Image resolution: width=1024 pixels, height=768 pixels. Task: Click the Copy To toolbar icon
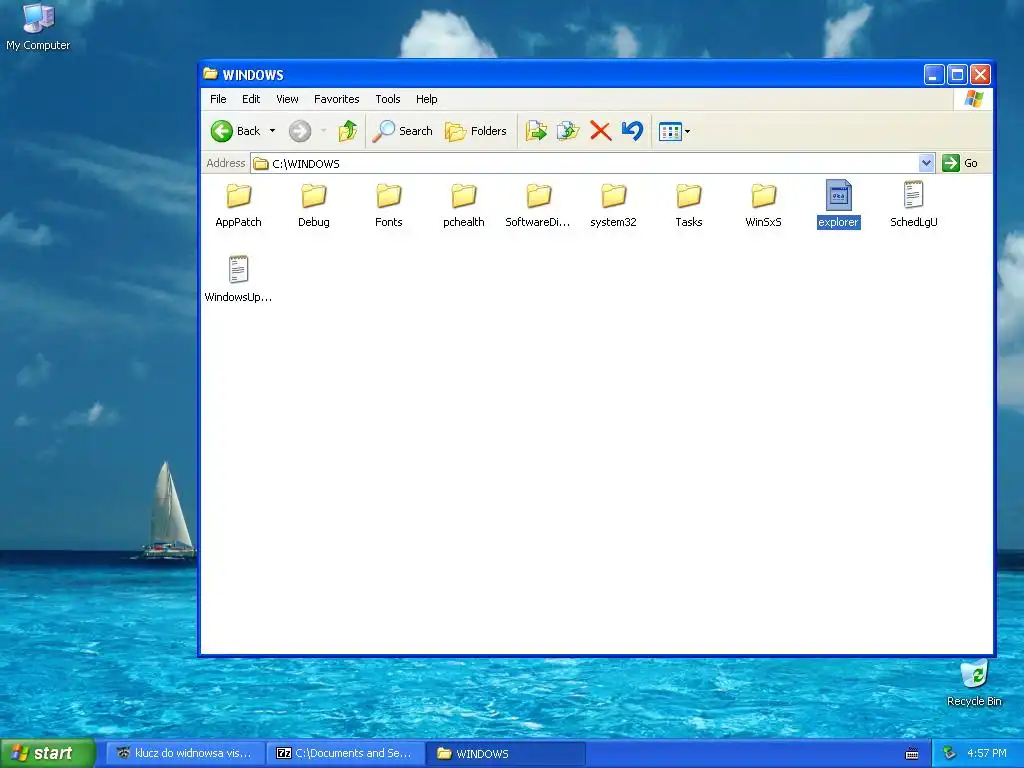pos(568,131)
